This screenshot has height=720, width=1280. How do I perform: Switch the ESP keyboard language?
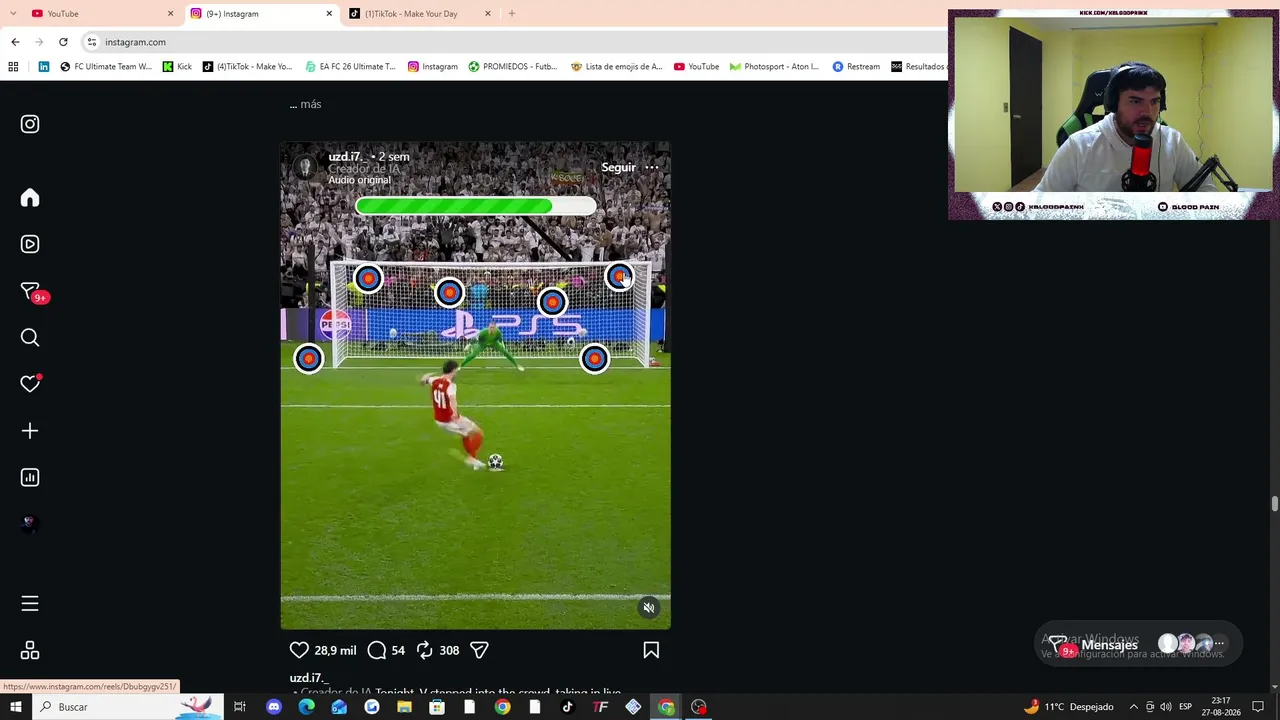click(1185, 707)
